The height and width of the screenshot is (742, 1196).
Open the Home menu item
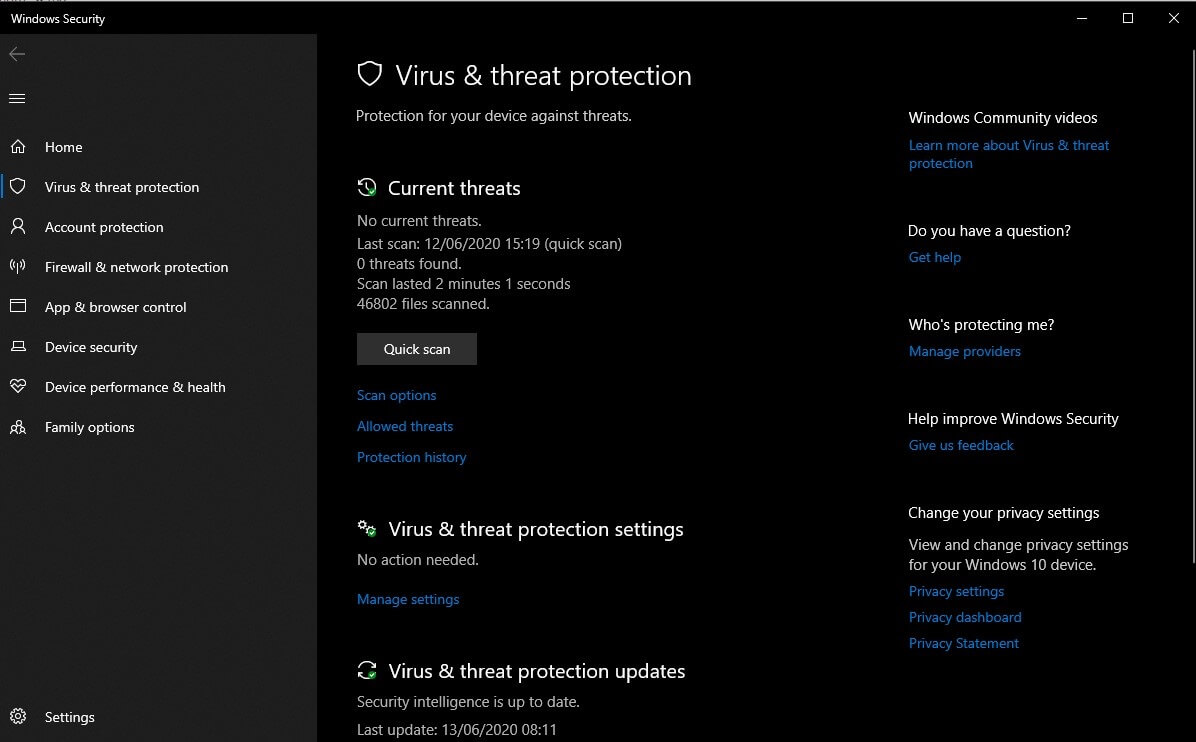pos(63,147)
